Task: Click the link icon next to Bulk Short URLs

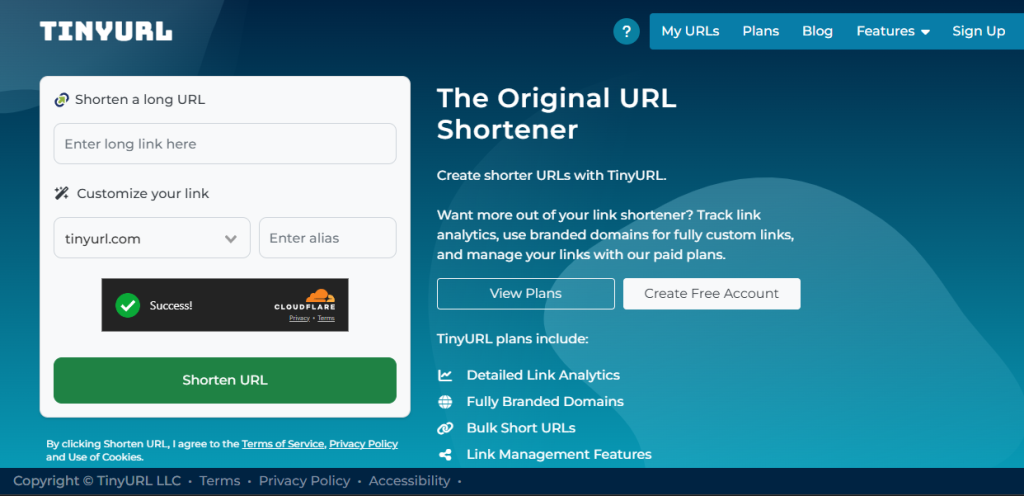Action: (x=445, y=428)
